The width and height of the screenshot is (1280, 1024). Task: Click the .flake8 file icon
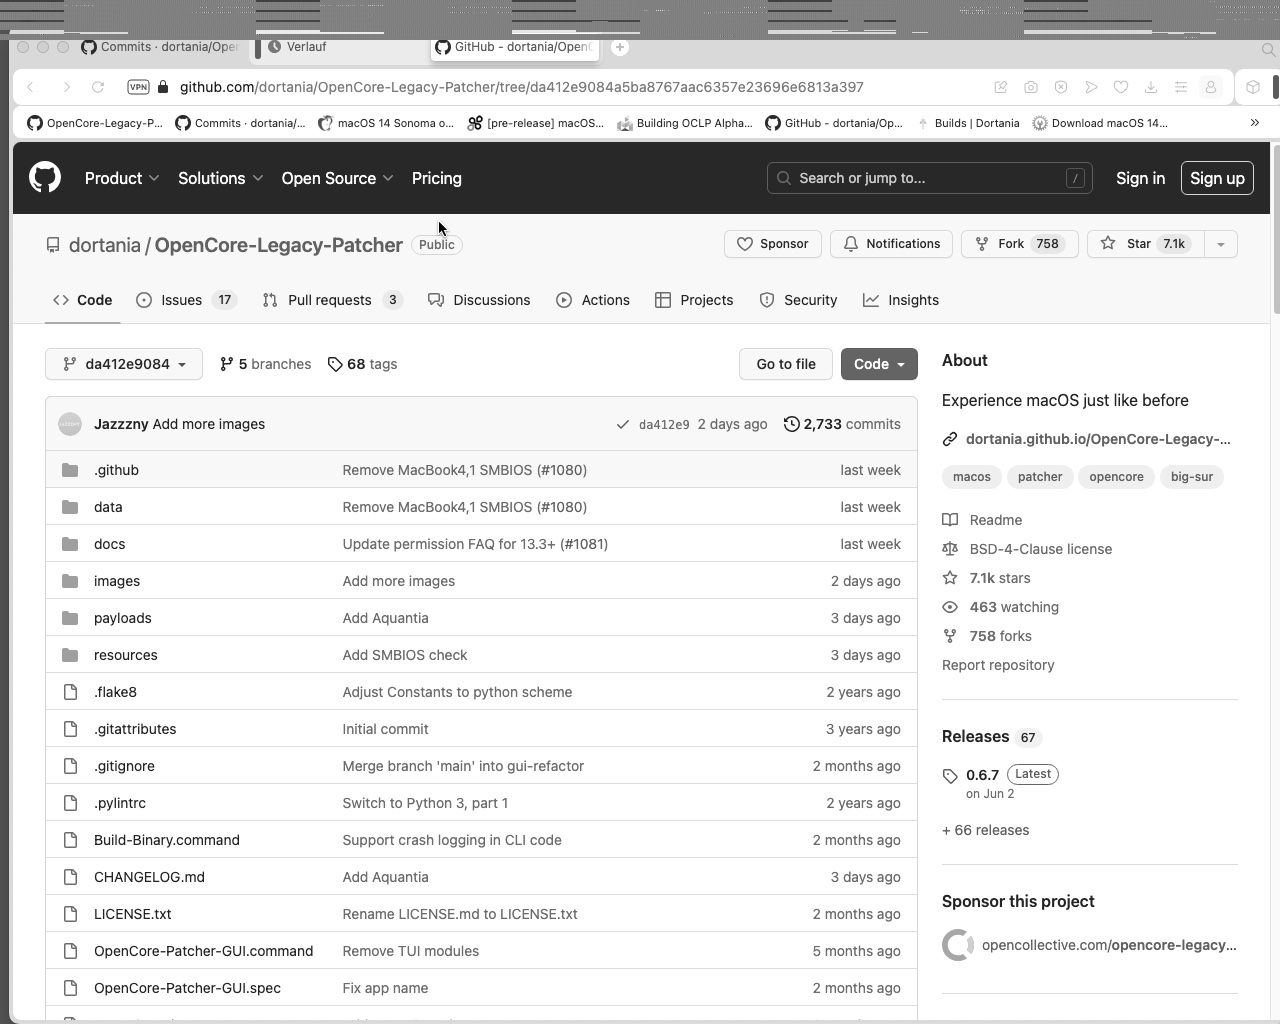point(70,692)
